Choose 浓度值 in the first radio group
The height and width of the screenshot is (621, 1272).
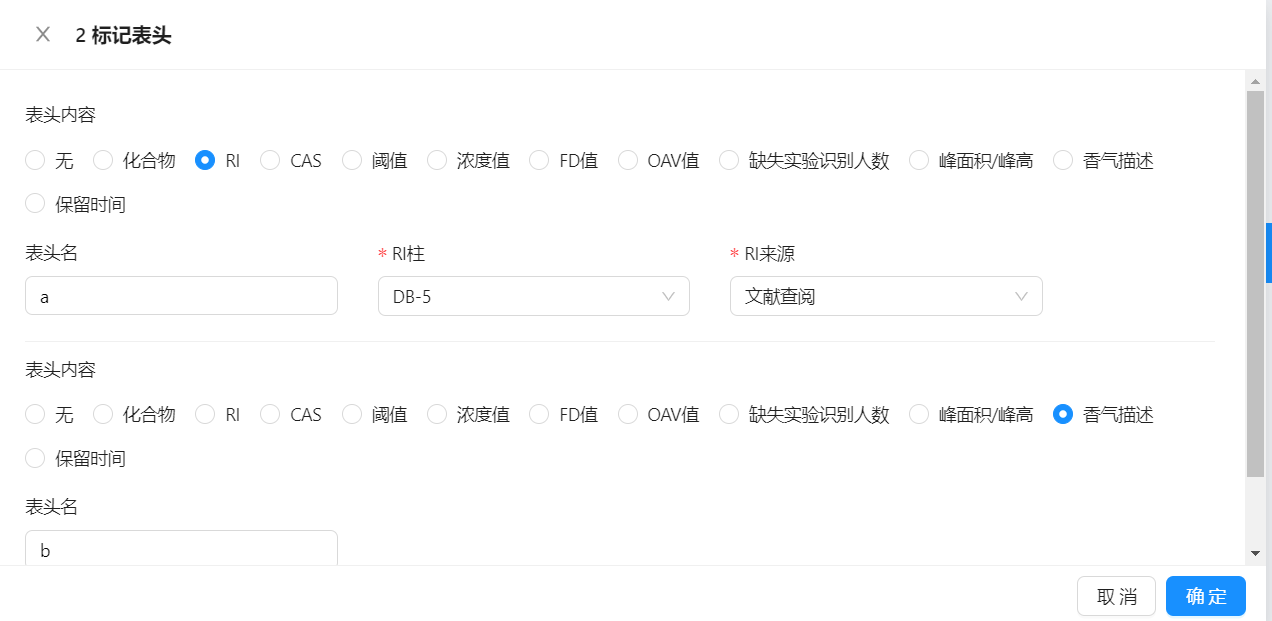click(x=437, y=160)
